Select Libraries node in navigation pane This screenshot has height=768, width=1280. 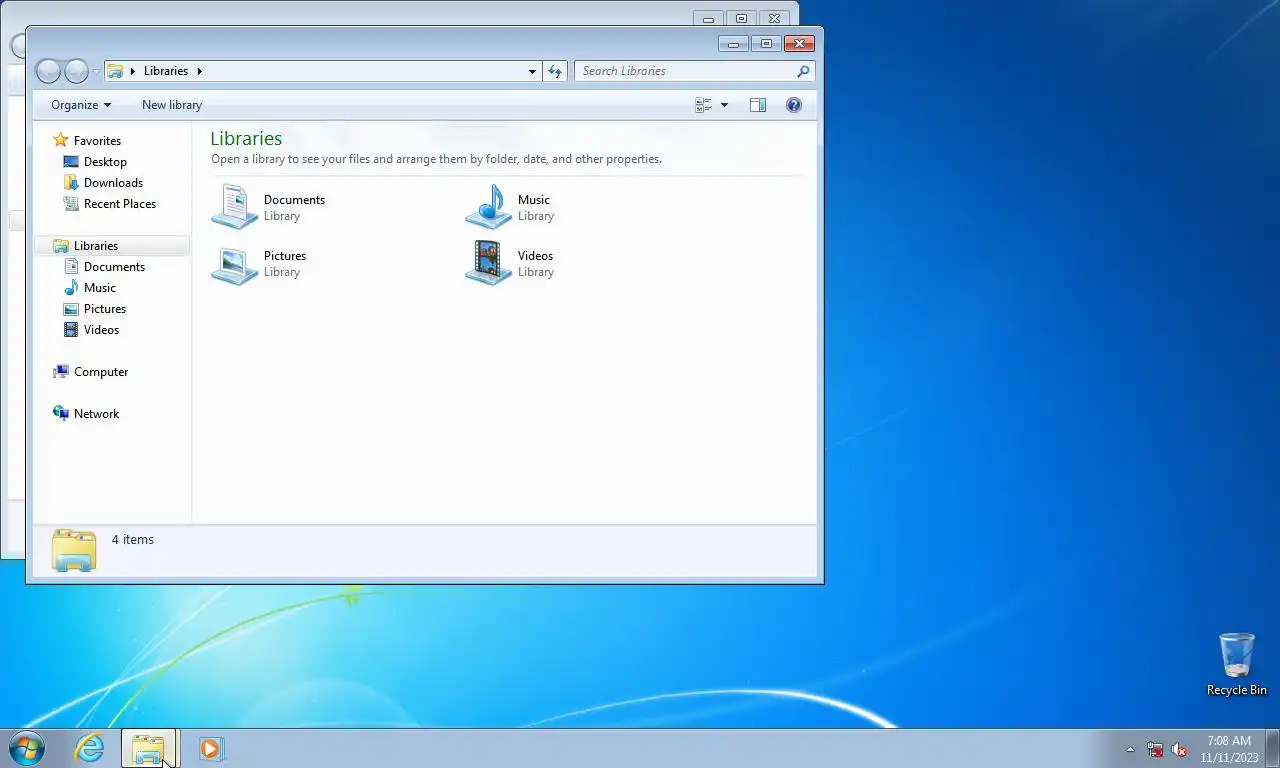click(x=112, y=246)
